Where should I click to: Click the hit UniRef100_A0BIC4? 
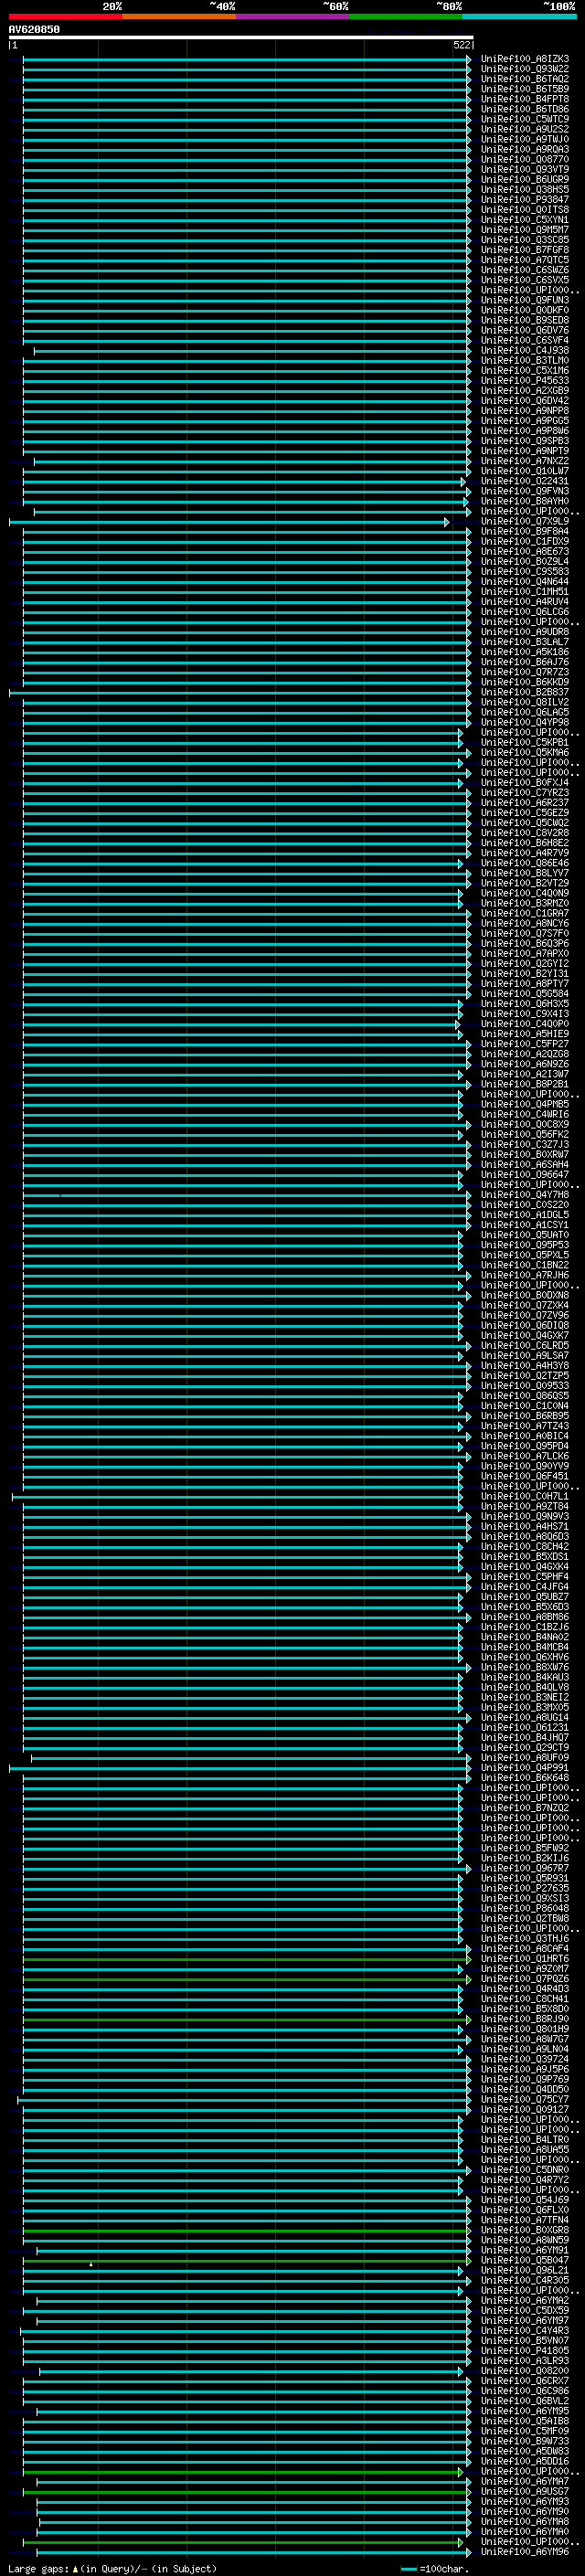525,1436
